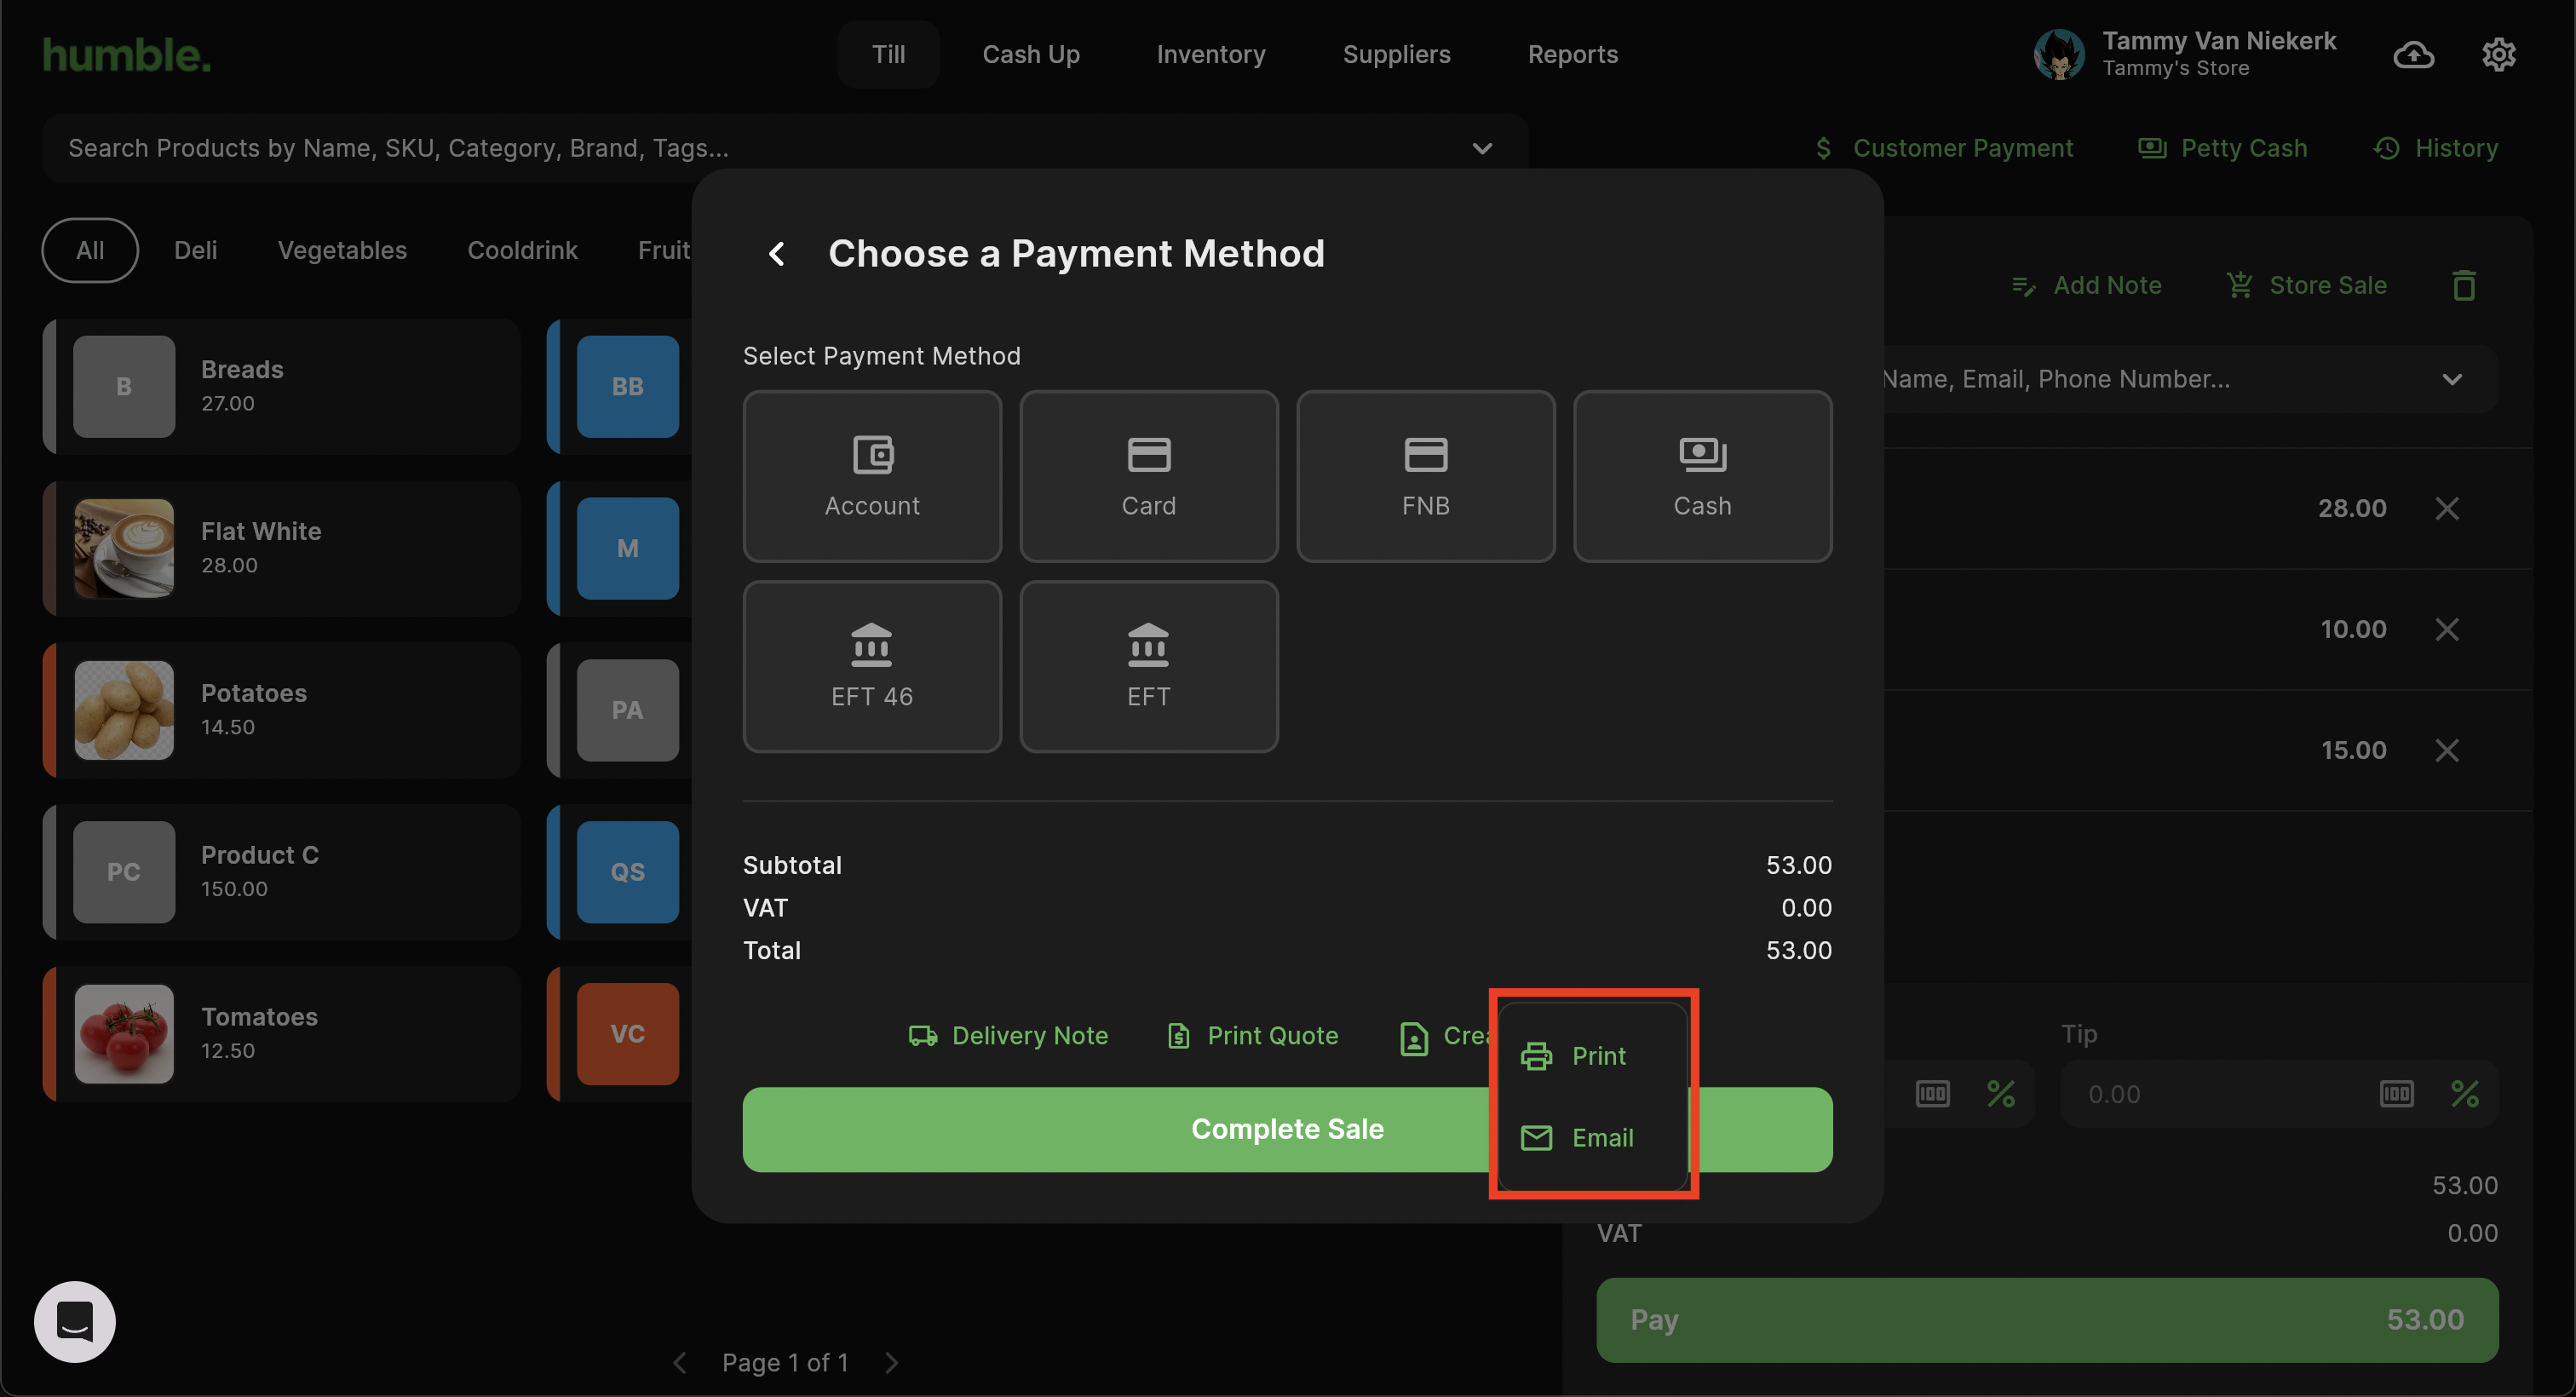The image size is (2576, 1397).
Task: Add Breads product to cart
Action: coord(282,387)
